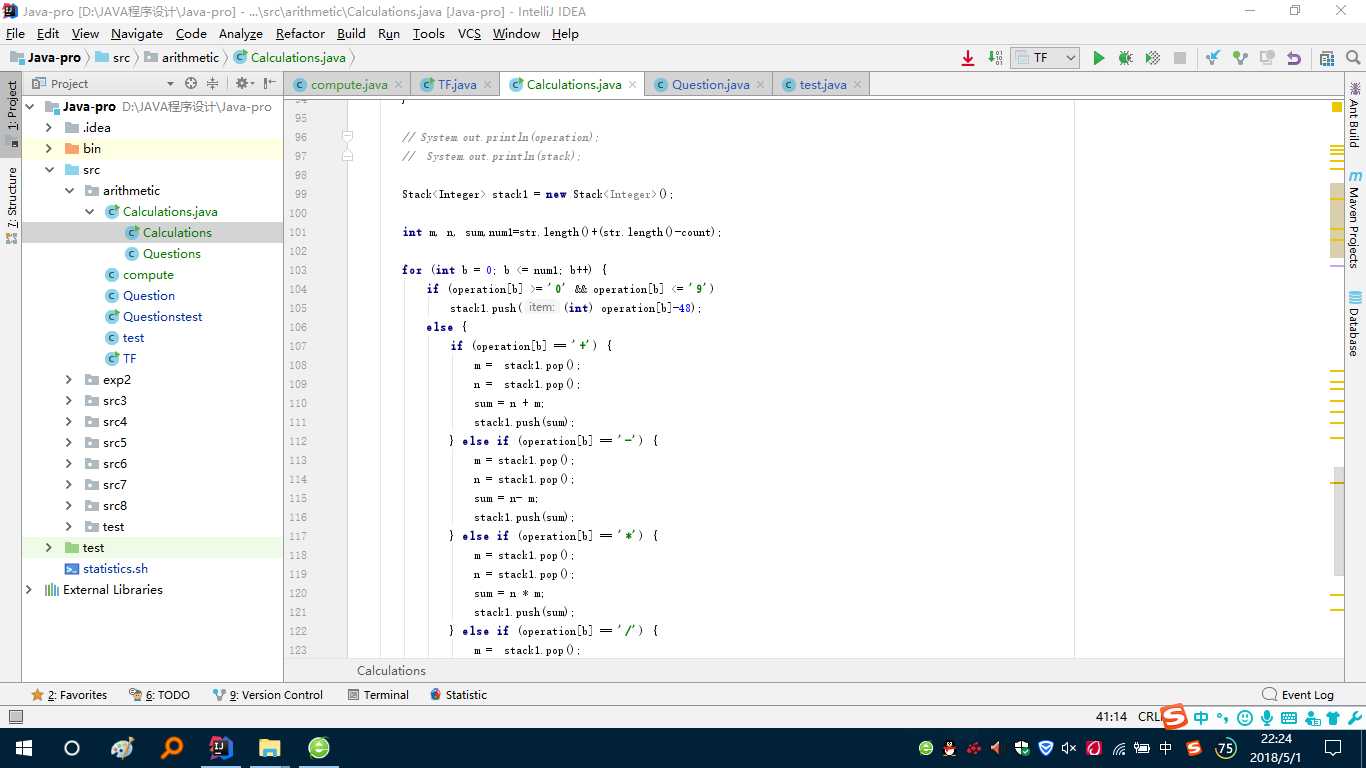Expand the bin folder

pyautogui.click(x=49, y=149)
